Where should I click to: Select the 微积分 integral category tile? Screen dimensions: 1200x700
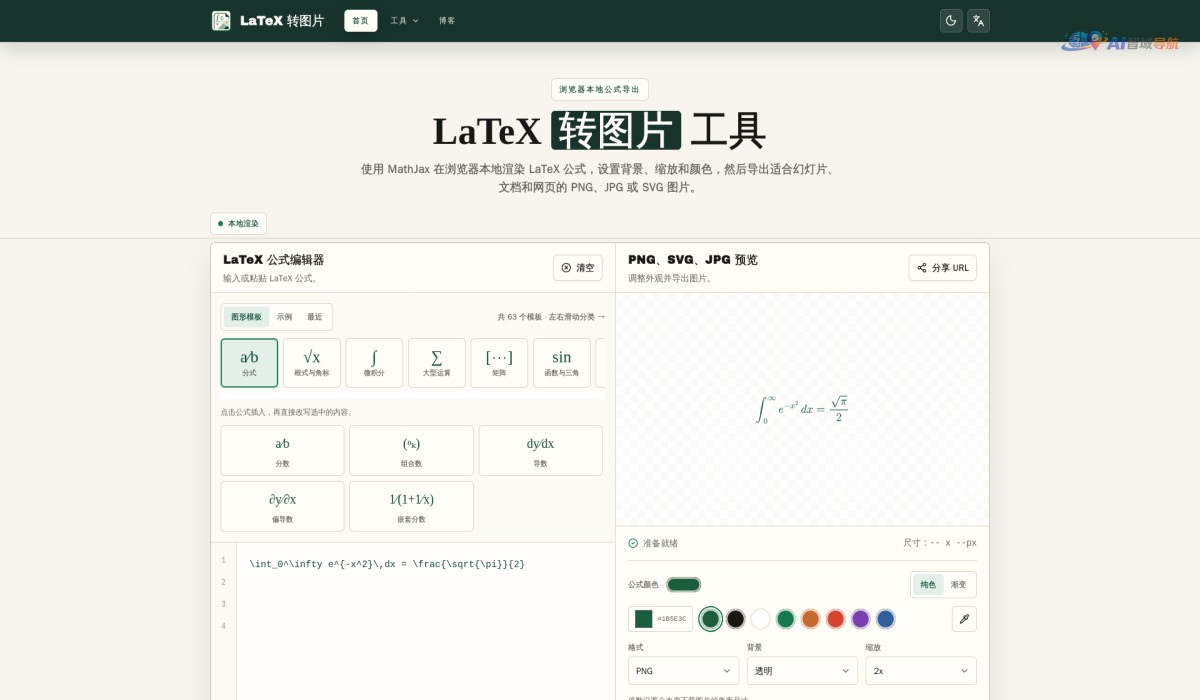[374, 363]
